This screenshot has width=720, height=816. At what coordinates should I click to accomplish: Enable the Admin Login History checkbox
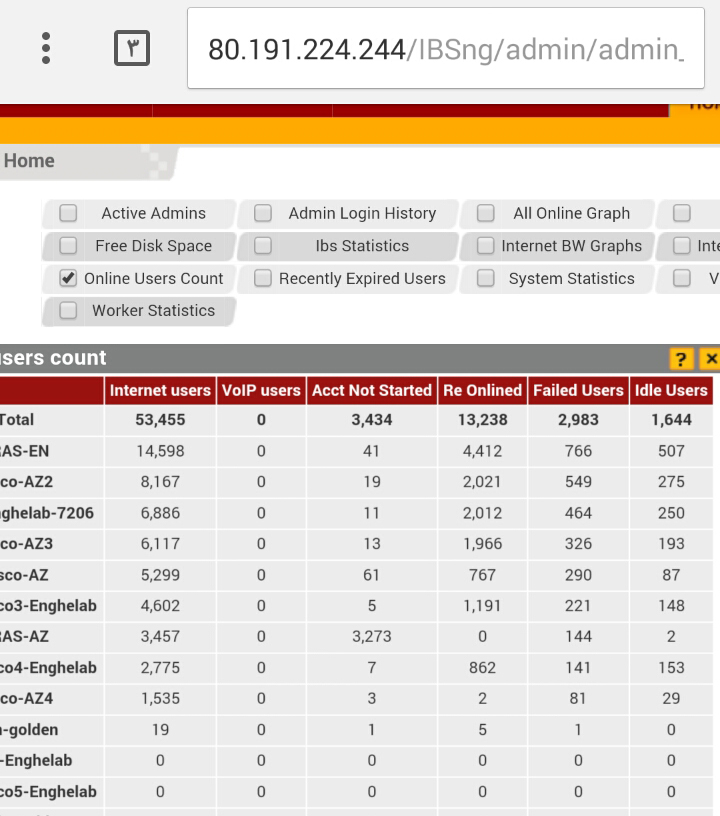click(x=263, y=213)
